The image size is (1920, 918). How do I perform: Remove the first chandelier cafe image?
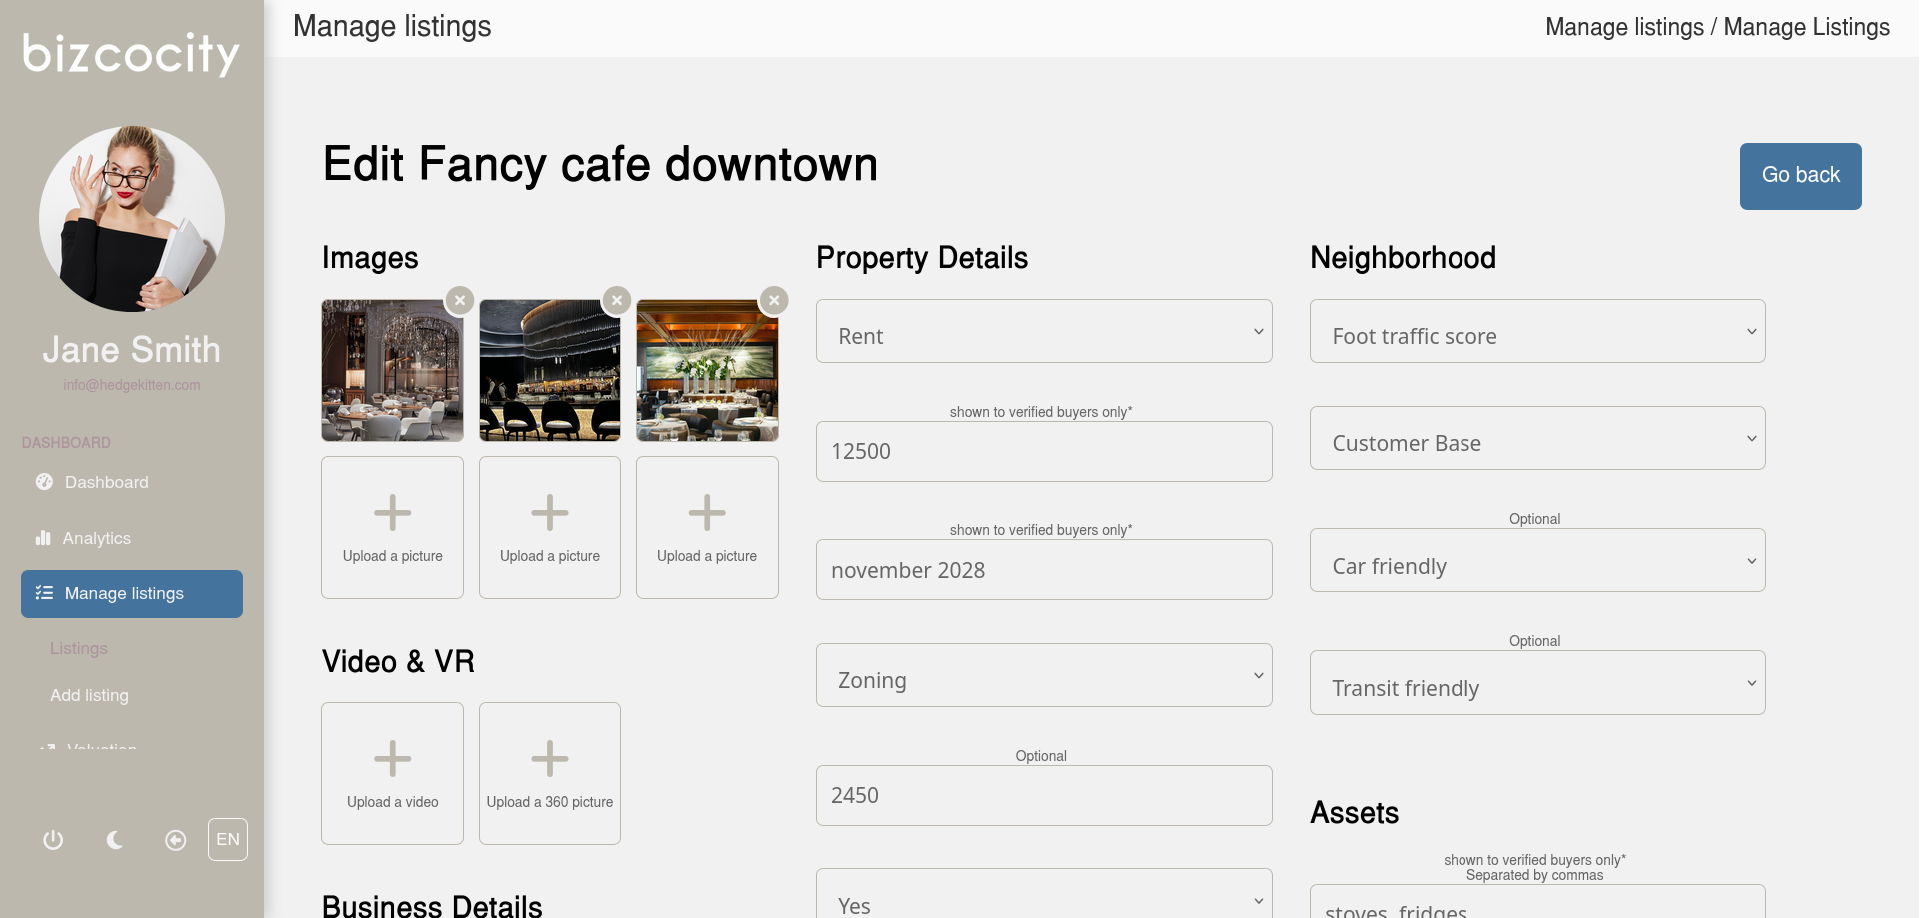coord(460,300)
